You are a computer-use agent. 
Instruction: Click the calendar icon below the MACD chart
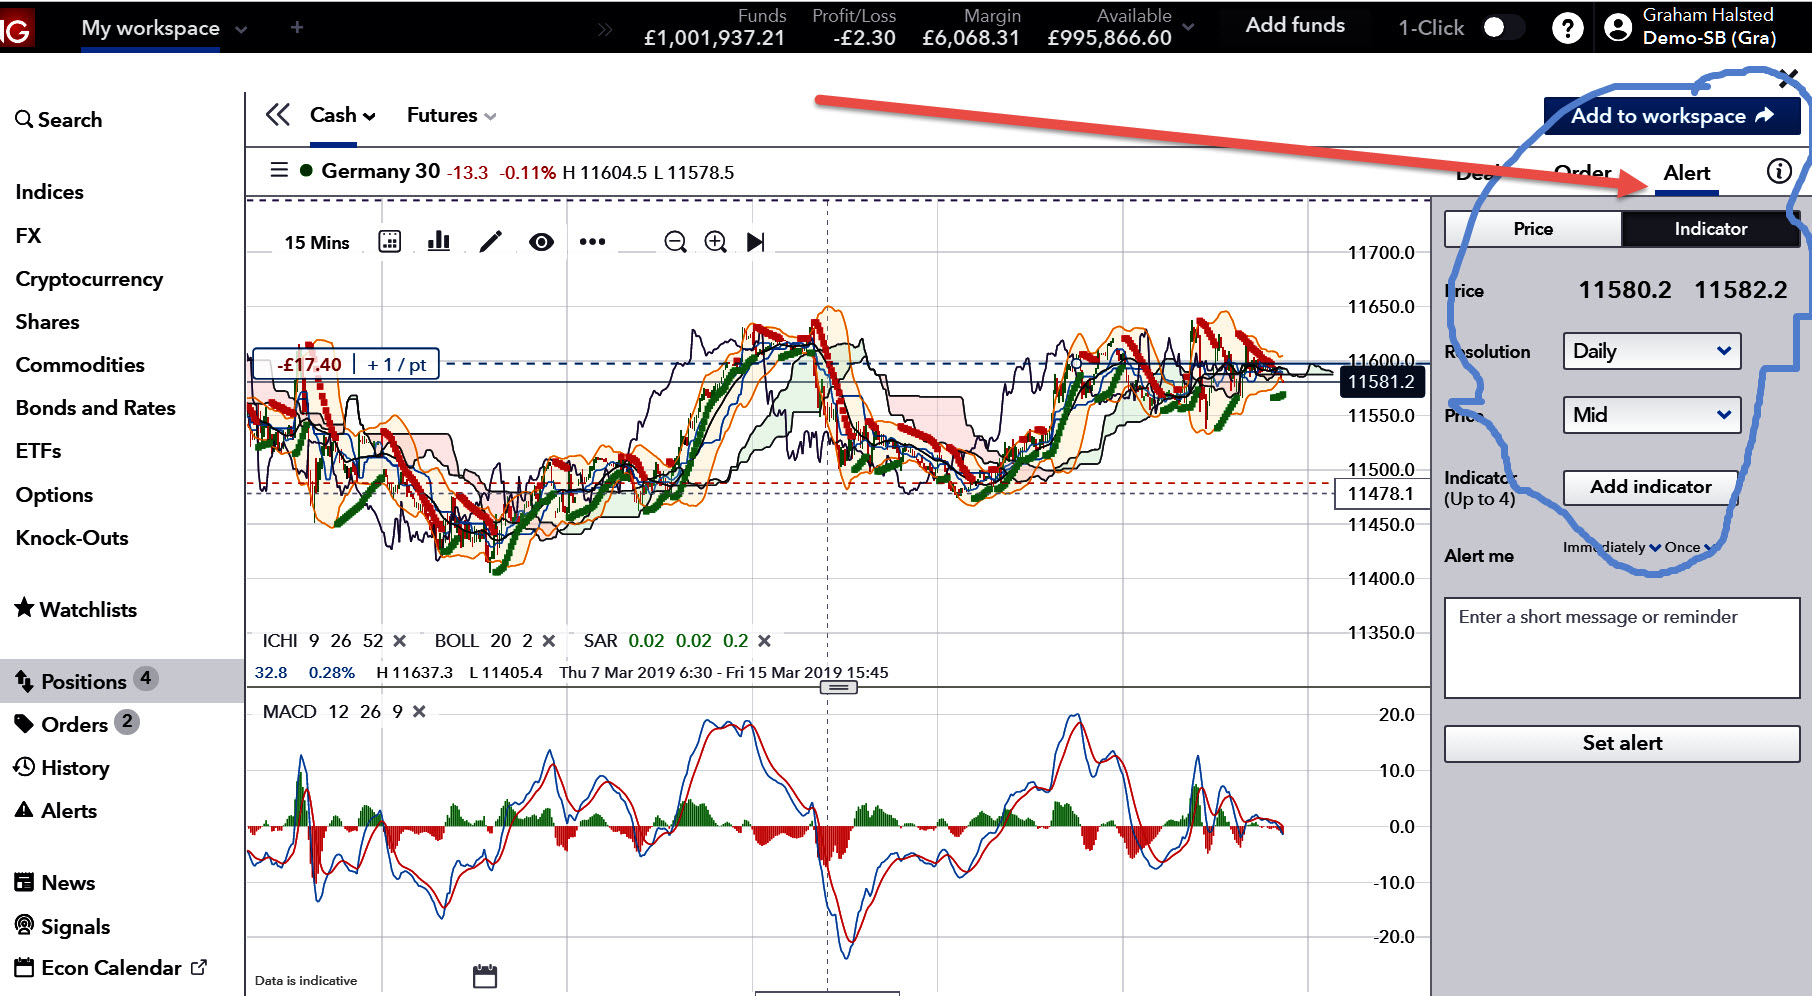(x=485, y=976)
